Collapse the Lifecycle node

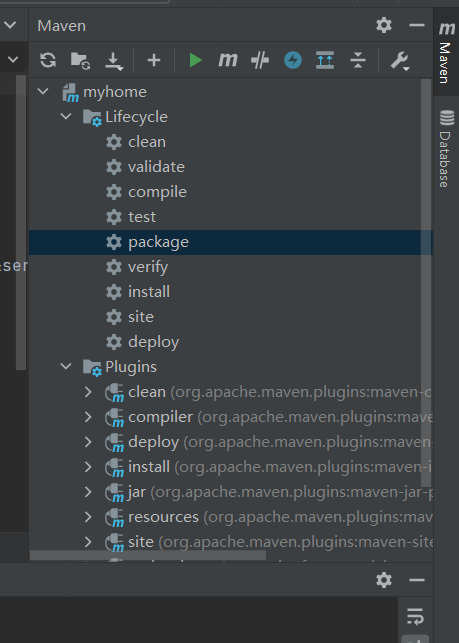pos(66,116)
